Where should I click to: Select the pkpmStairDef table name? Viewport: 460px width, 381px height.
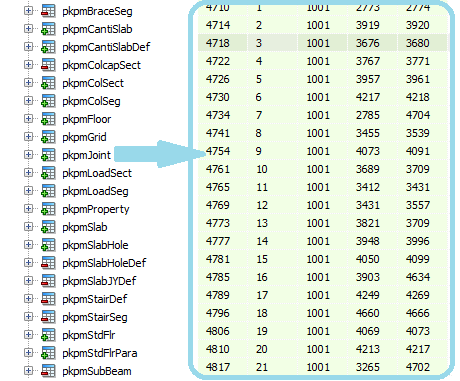[x=95, y=299]
